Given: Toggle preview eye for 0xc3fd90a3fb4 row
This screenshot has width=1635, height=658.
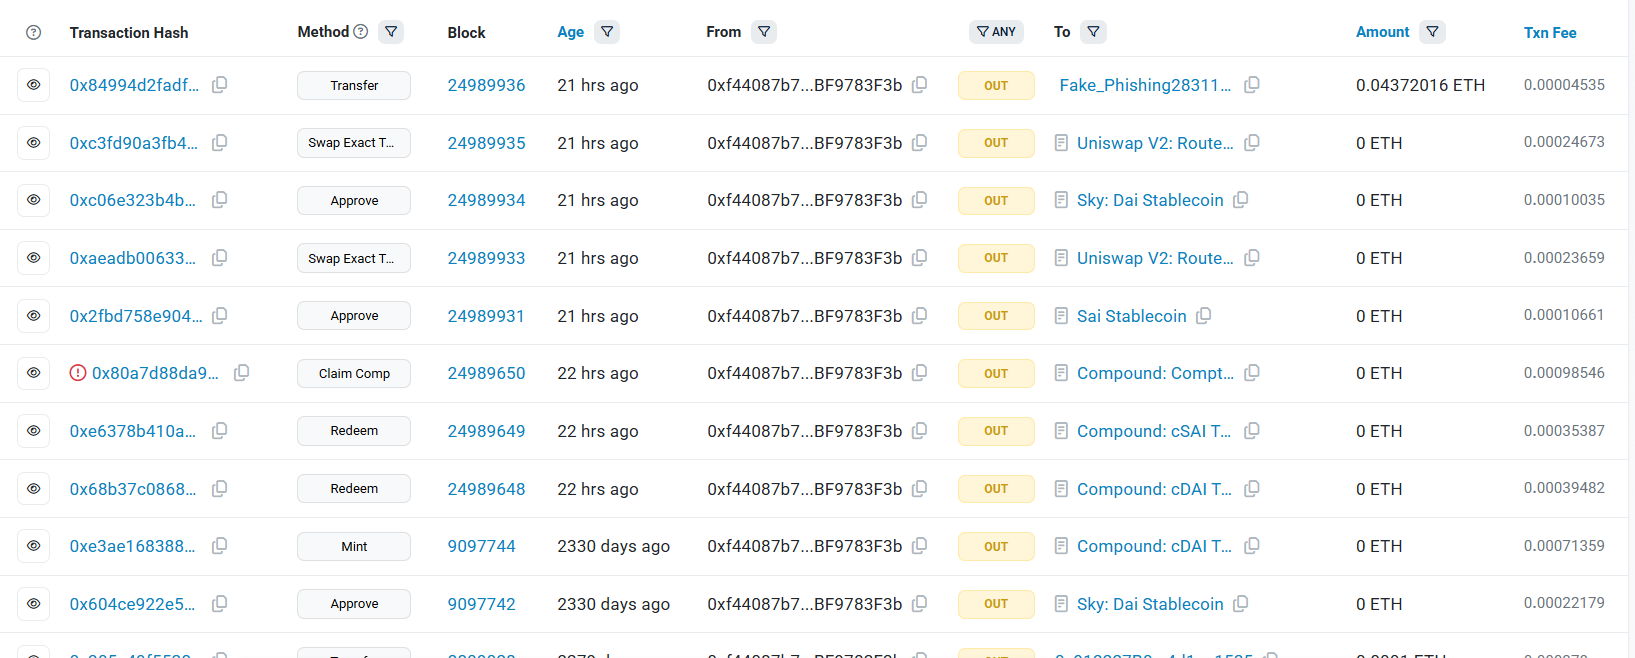Looking at the screenshot, I should (34, 143).
